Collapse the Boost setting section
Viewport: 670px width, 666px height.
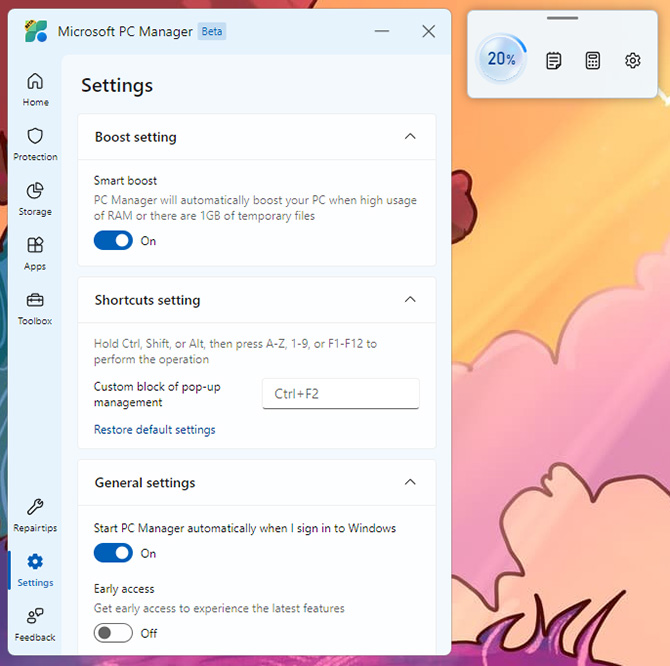point(410,137)
